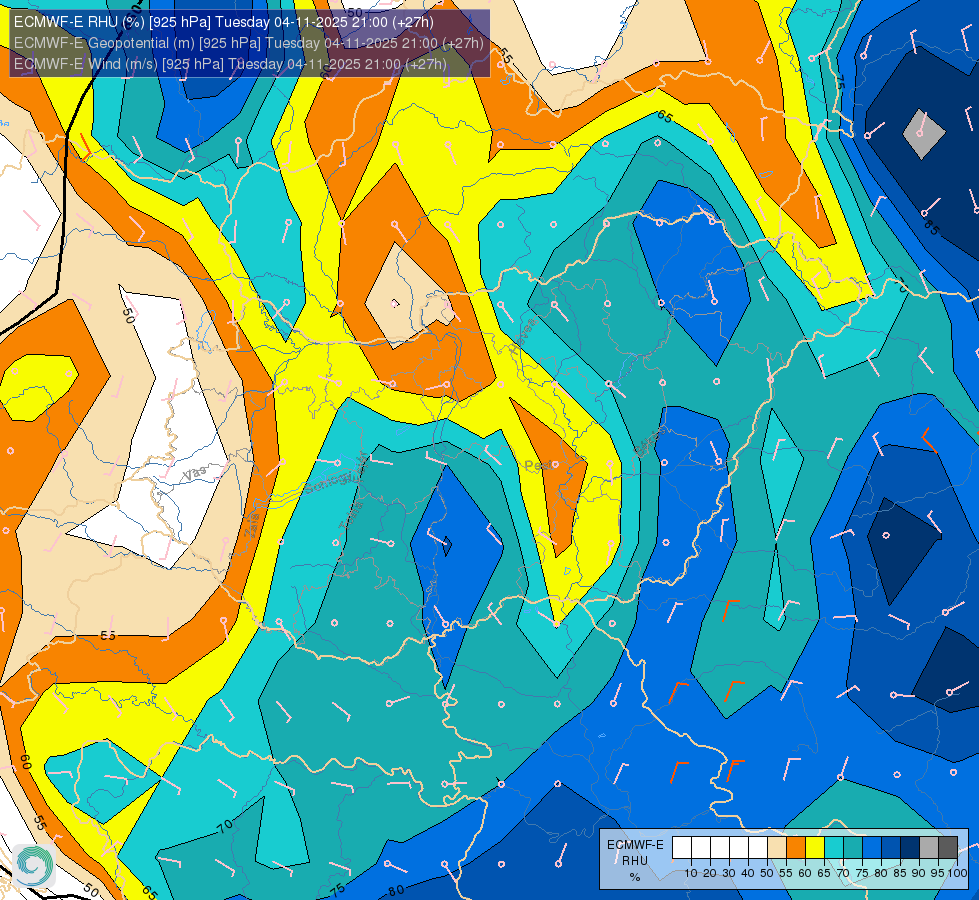979x900 pixels.
Task: Pick the yellow 60-65 legend swatch
Action: click(x=815, y=848)
